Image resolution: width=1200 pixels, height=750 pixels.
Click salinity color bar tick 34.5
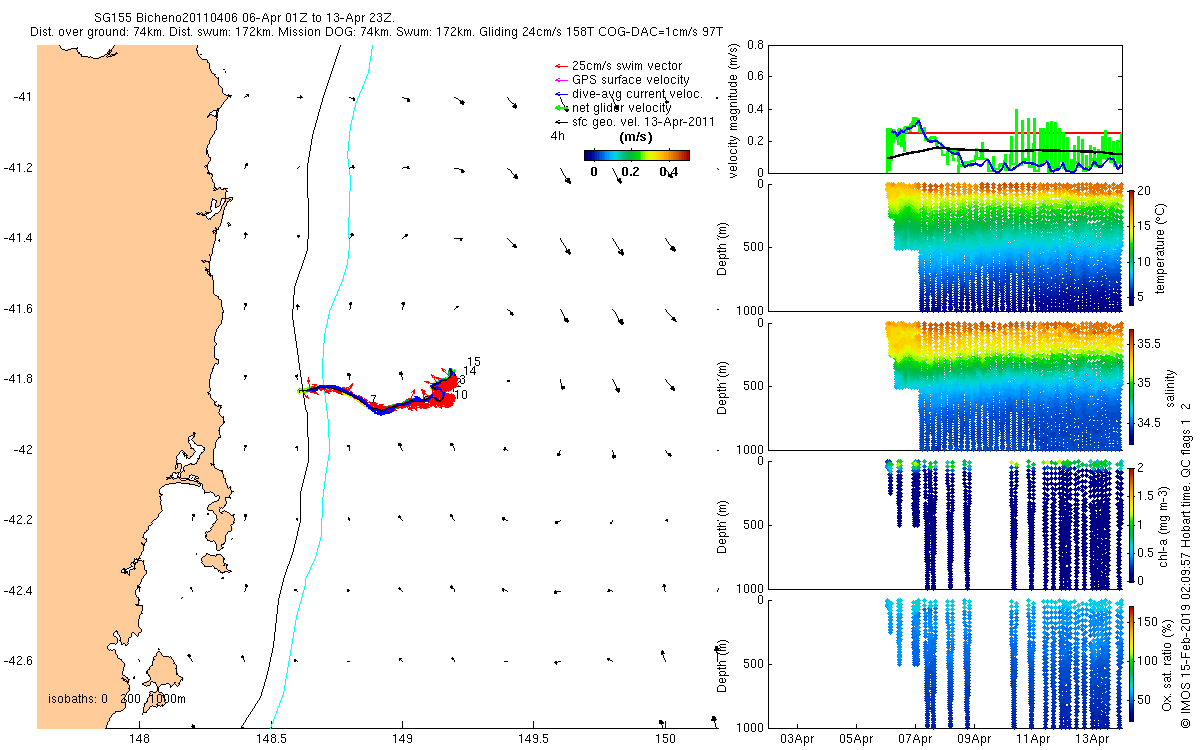(x=1150, y=424)
